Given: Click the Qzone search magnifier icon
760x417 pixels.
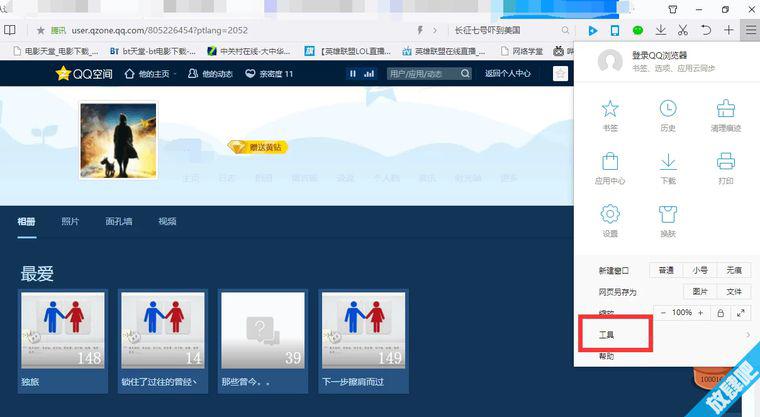Looking at the screenshot, I should click(x=465, y=74).
